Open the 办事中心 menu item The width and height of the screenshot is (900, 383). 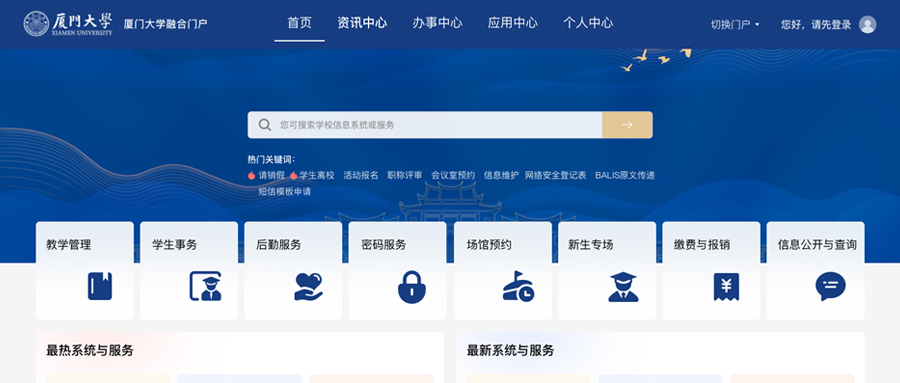[437, 23]
